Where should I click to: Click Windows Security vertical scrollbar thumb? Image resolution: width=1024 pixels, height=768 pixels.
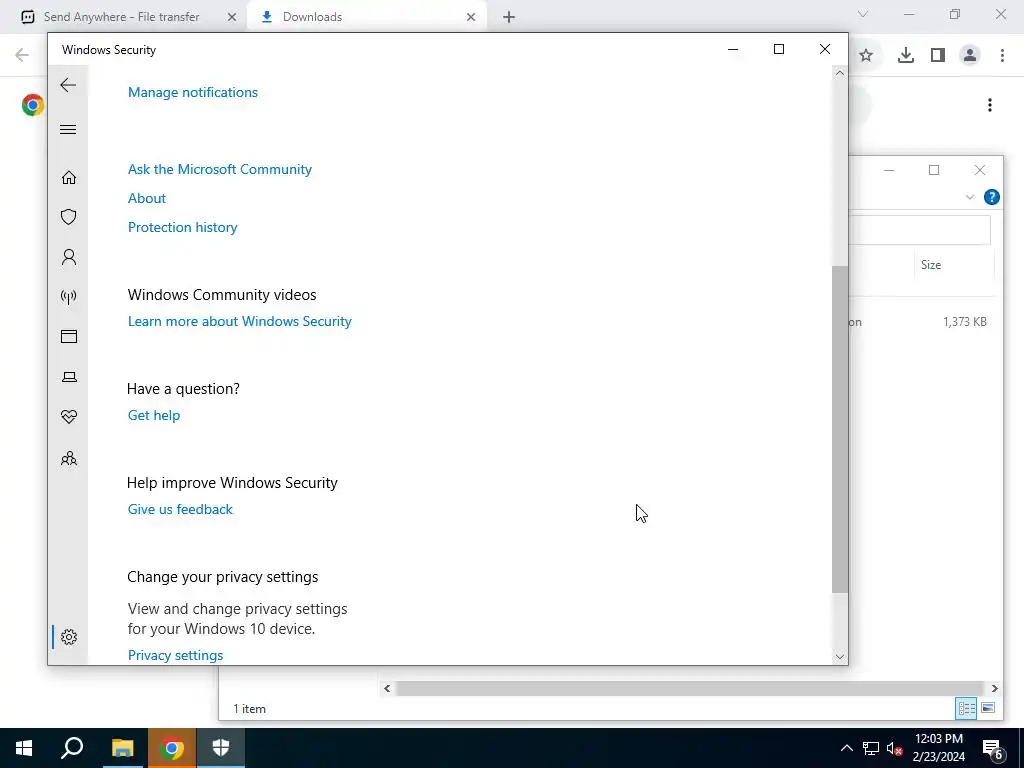coord(840,429)
